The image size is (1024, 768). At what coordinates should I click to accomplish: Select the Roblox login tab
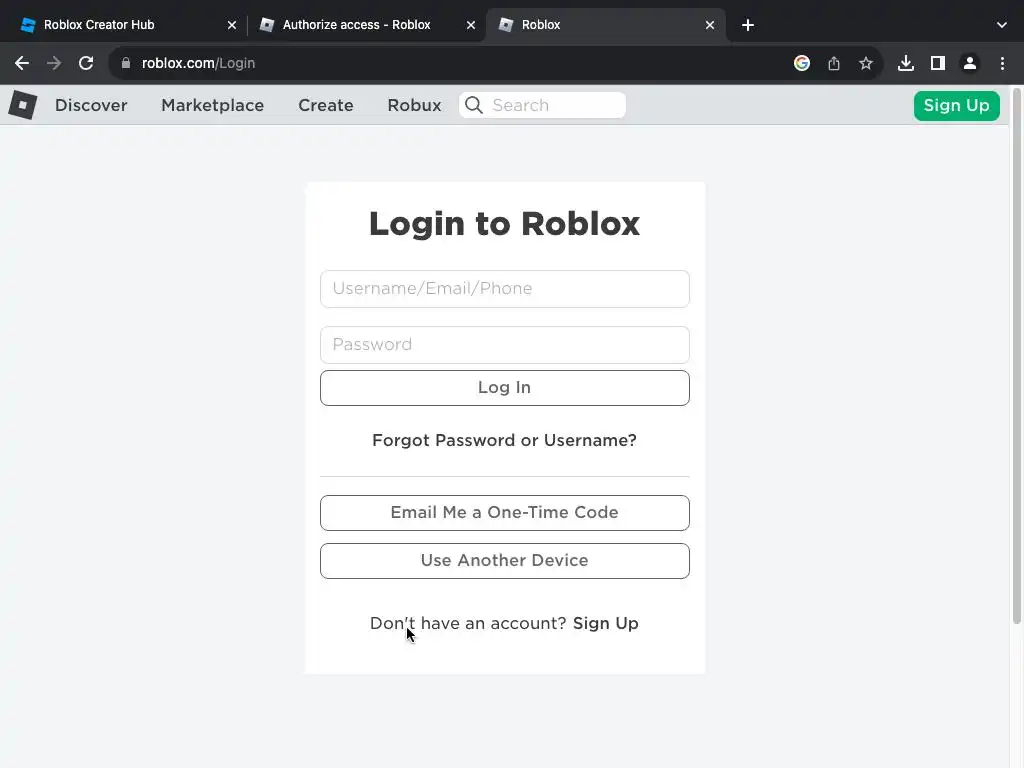pos(604,25)
